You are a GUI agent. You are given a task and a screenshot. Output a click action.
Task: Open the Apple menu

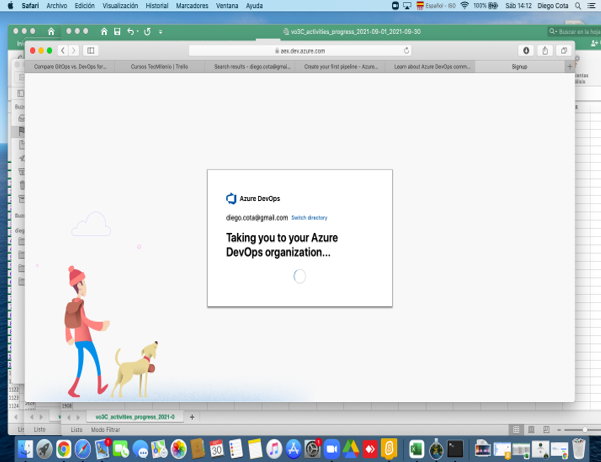[x=10, y=6]
